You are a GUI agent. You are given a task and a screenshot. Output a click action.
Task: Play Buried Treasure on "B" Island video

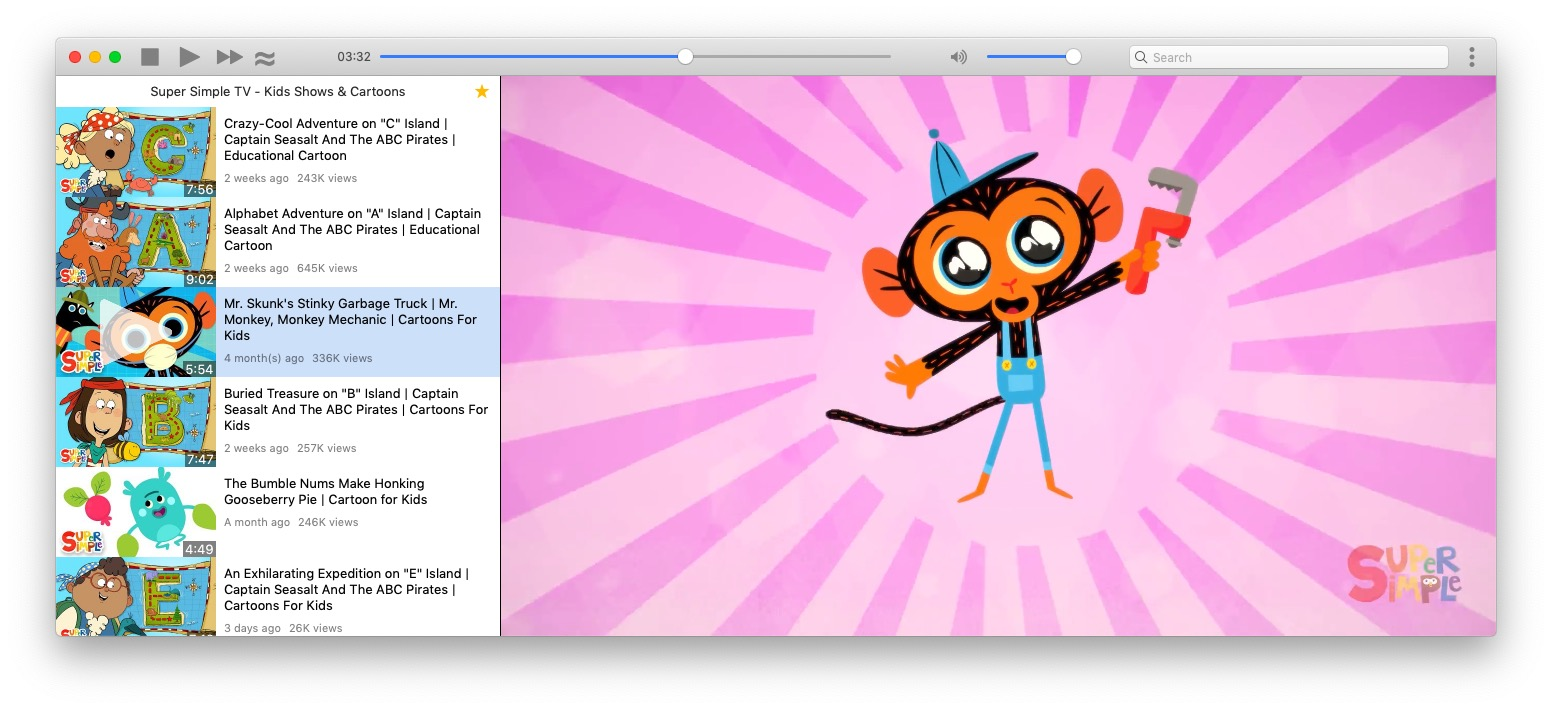pos(355,409)
